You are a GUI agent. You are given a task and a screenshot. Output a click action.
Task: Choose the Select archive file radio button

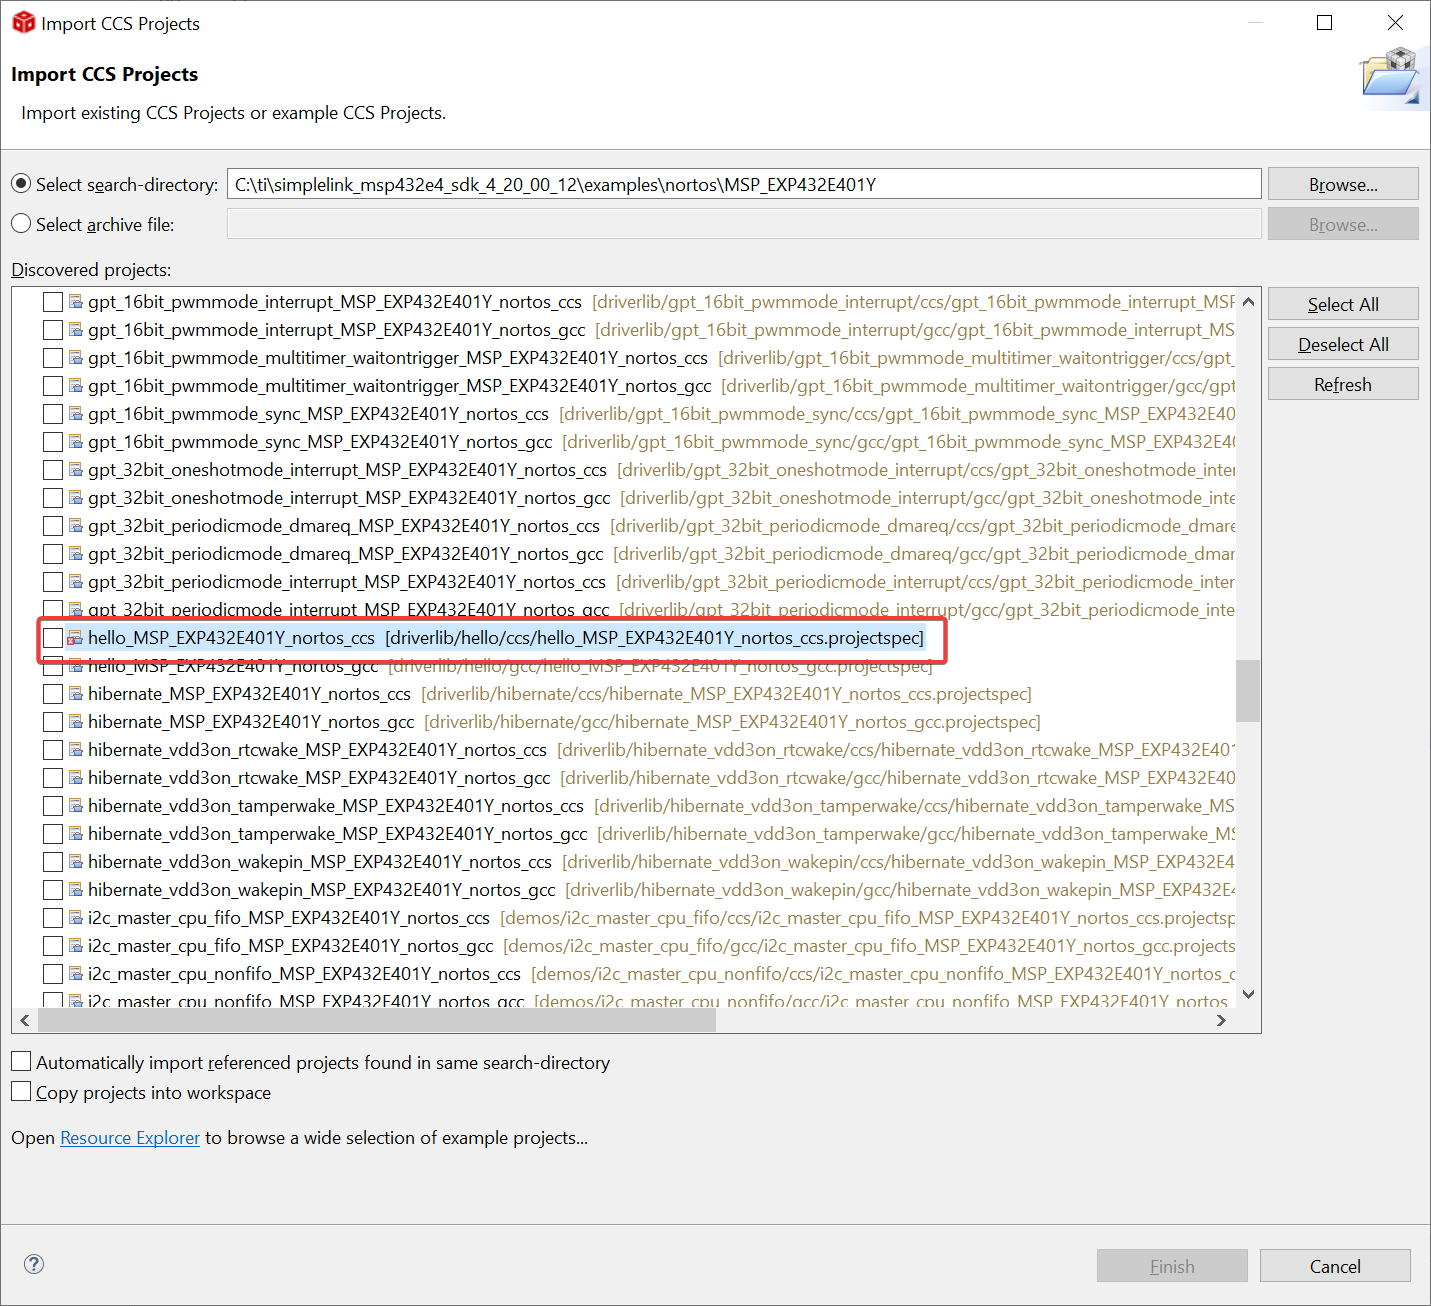click(x=21, y=224)
